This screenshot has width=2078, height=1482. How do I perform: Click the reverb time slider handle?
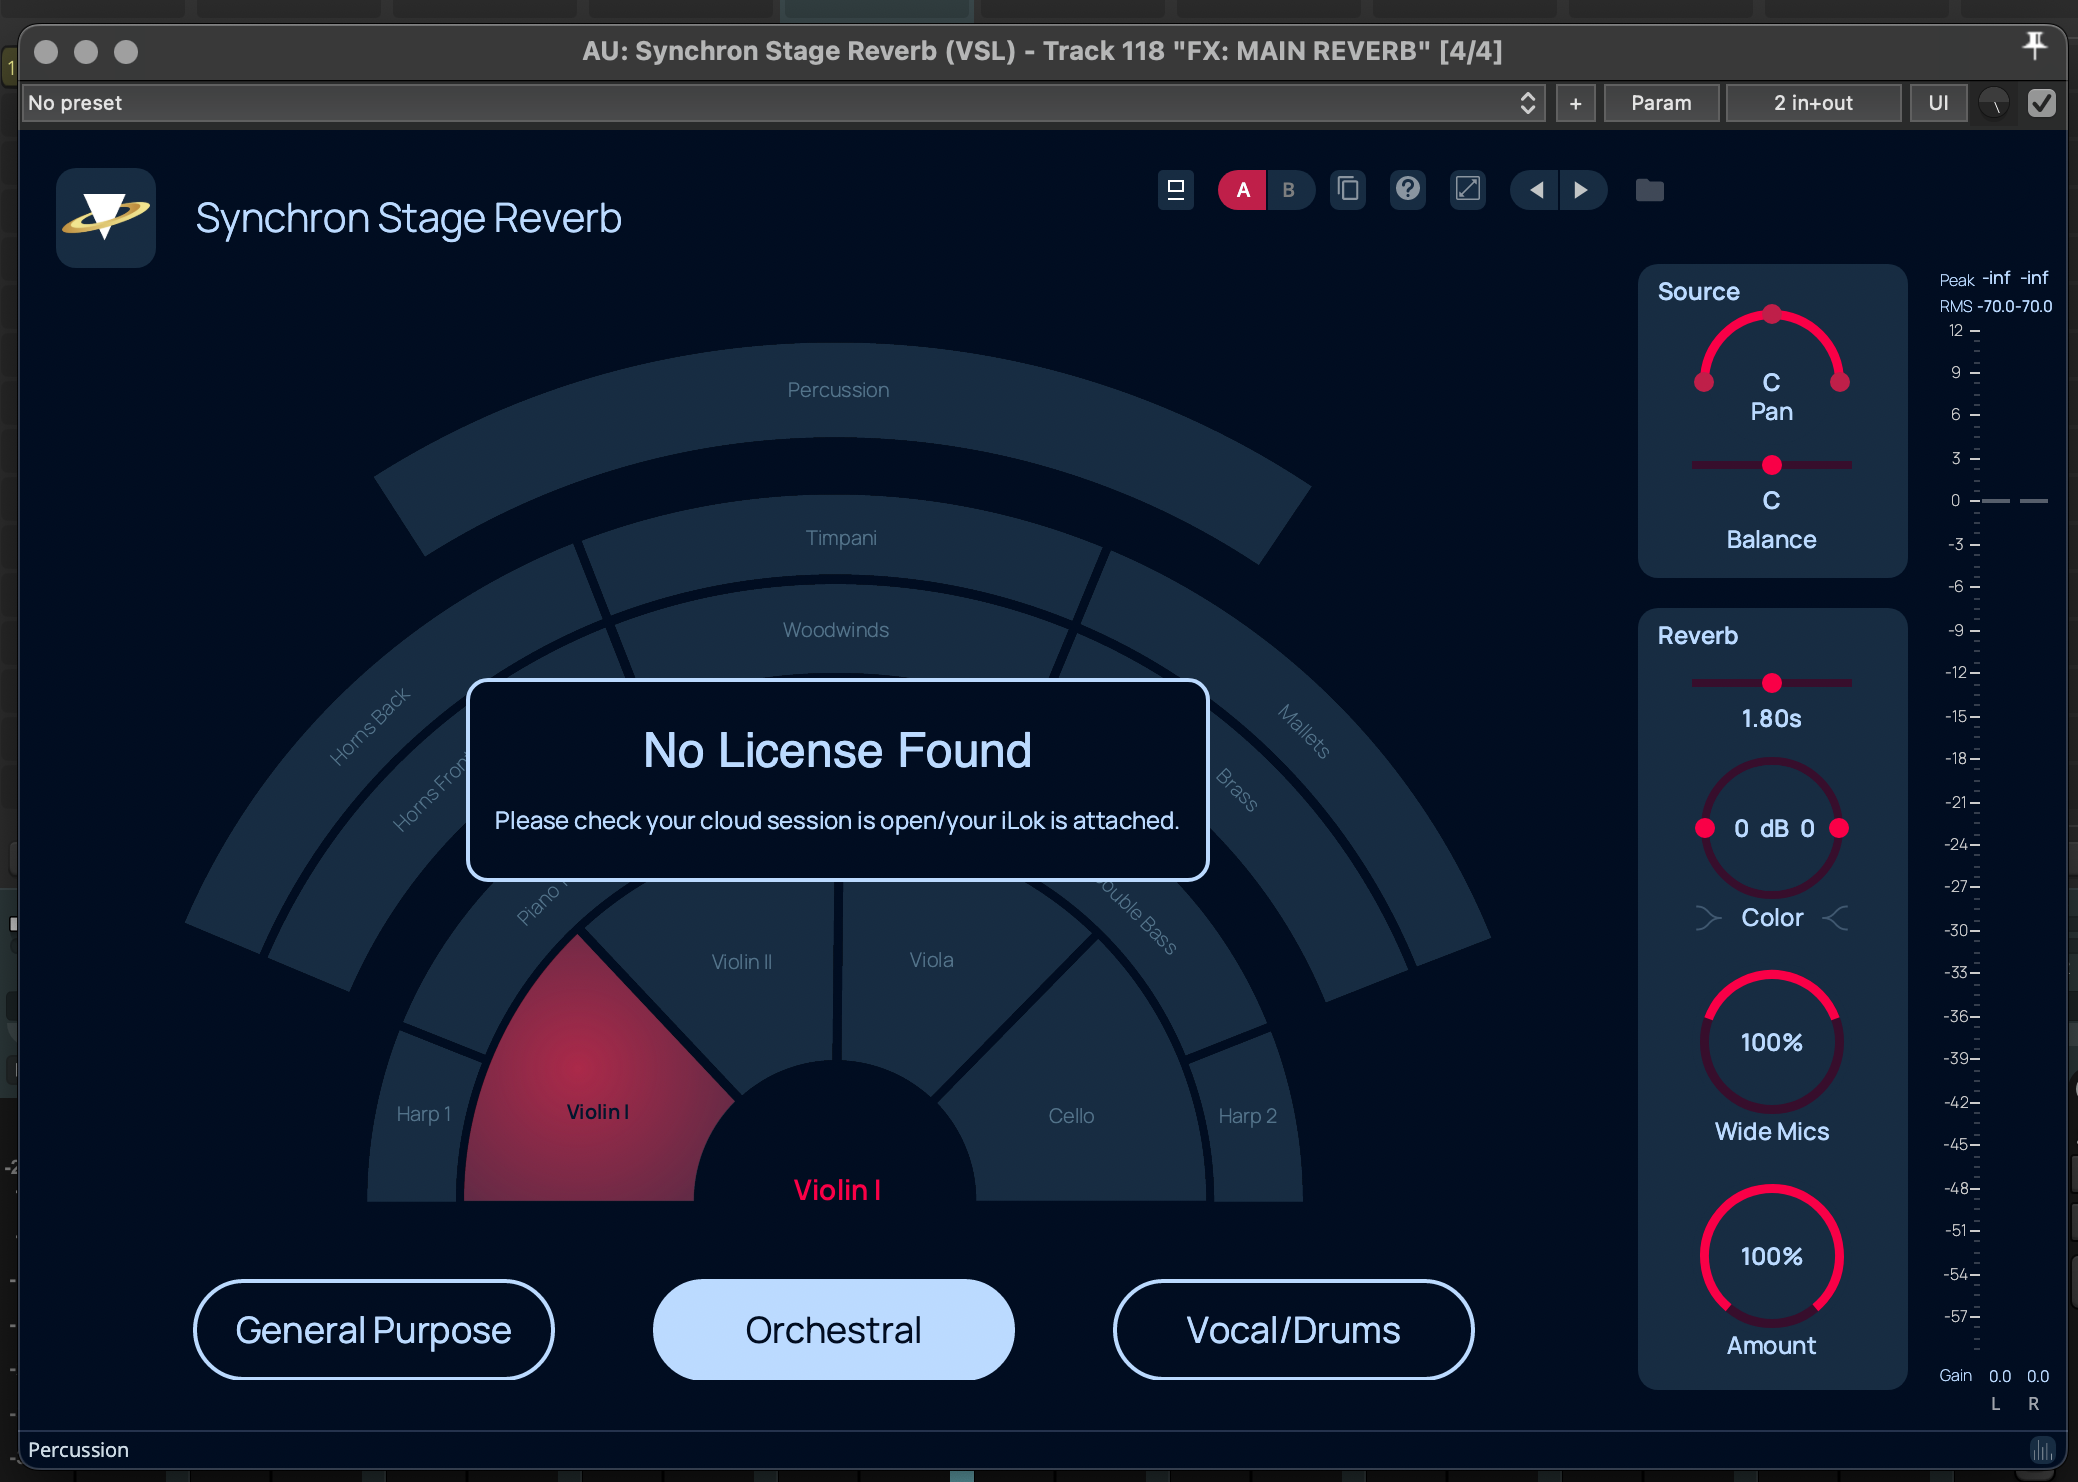(1772, 683)
